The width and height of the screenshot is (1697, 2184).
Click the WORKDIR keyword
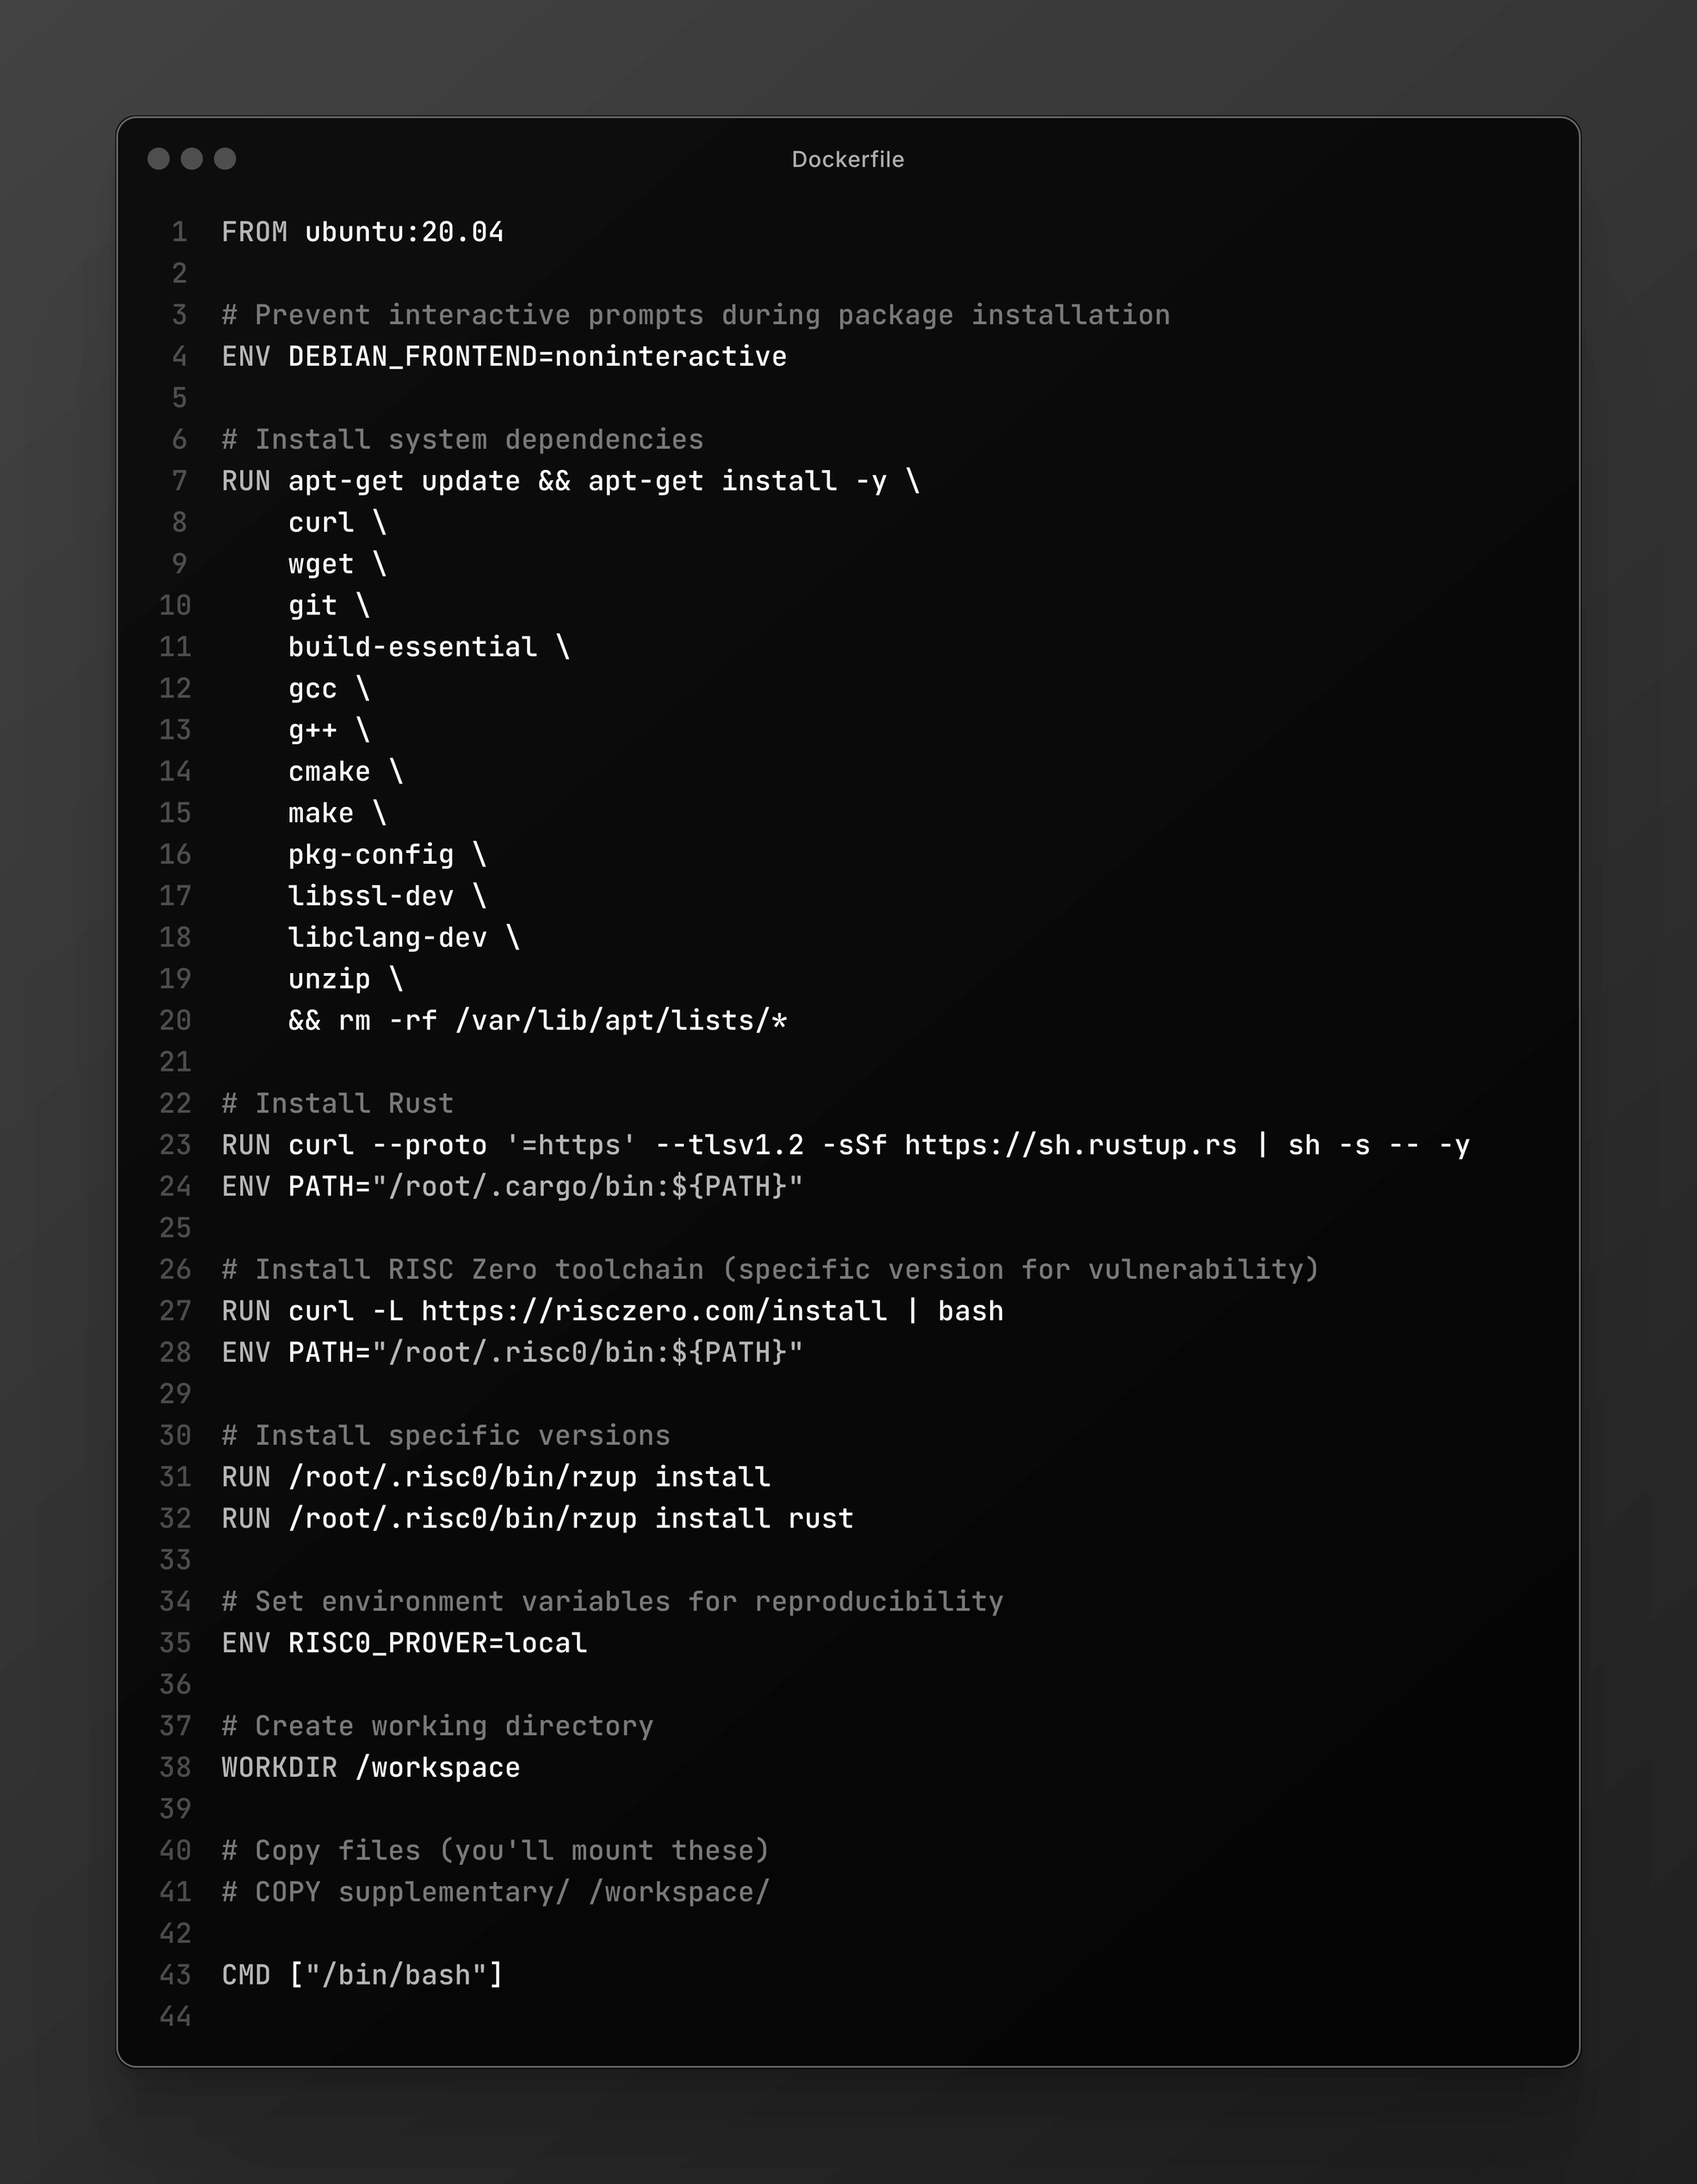coord(279,1768)
